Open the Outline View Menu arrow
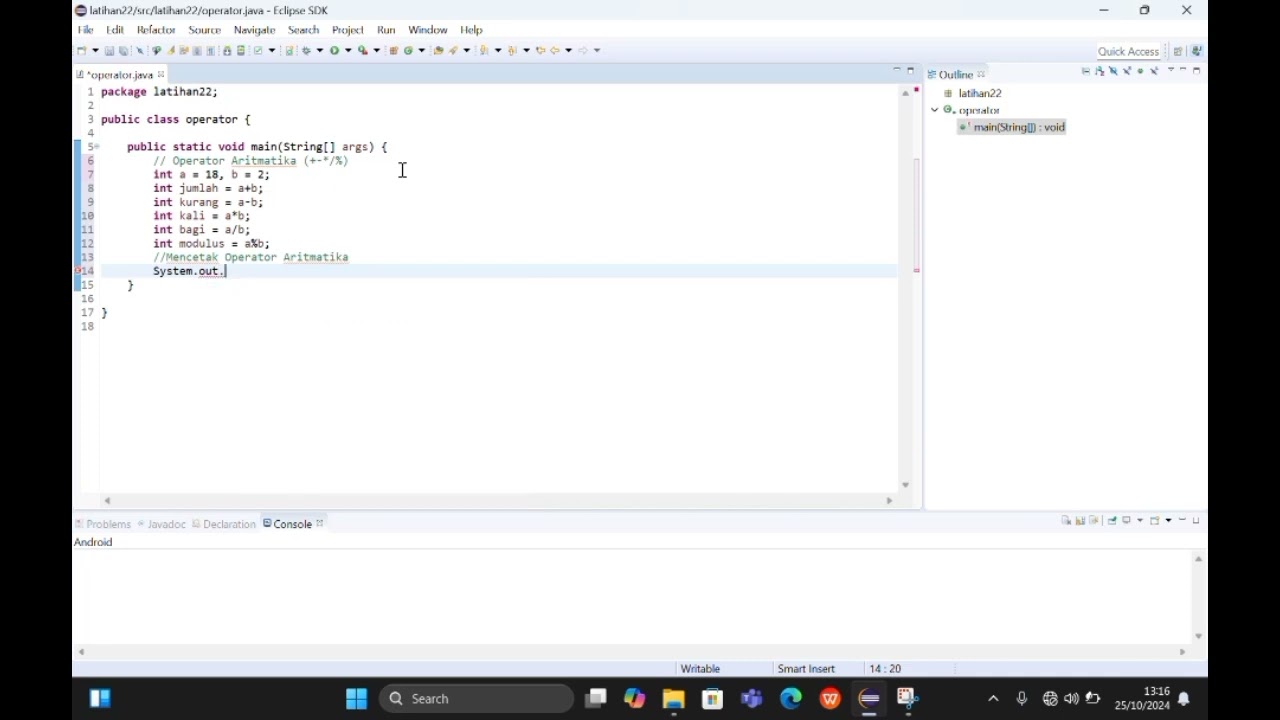 tap(1171, 70)
